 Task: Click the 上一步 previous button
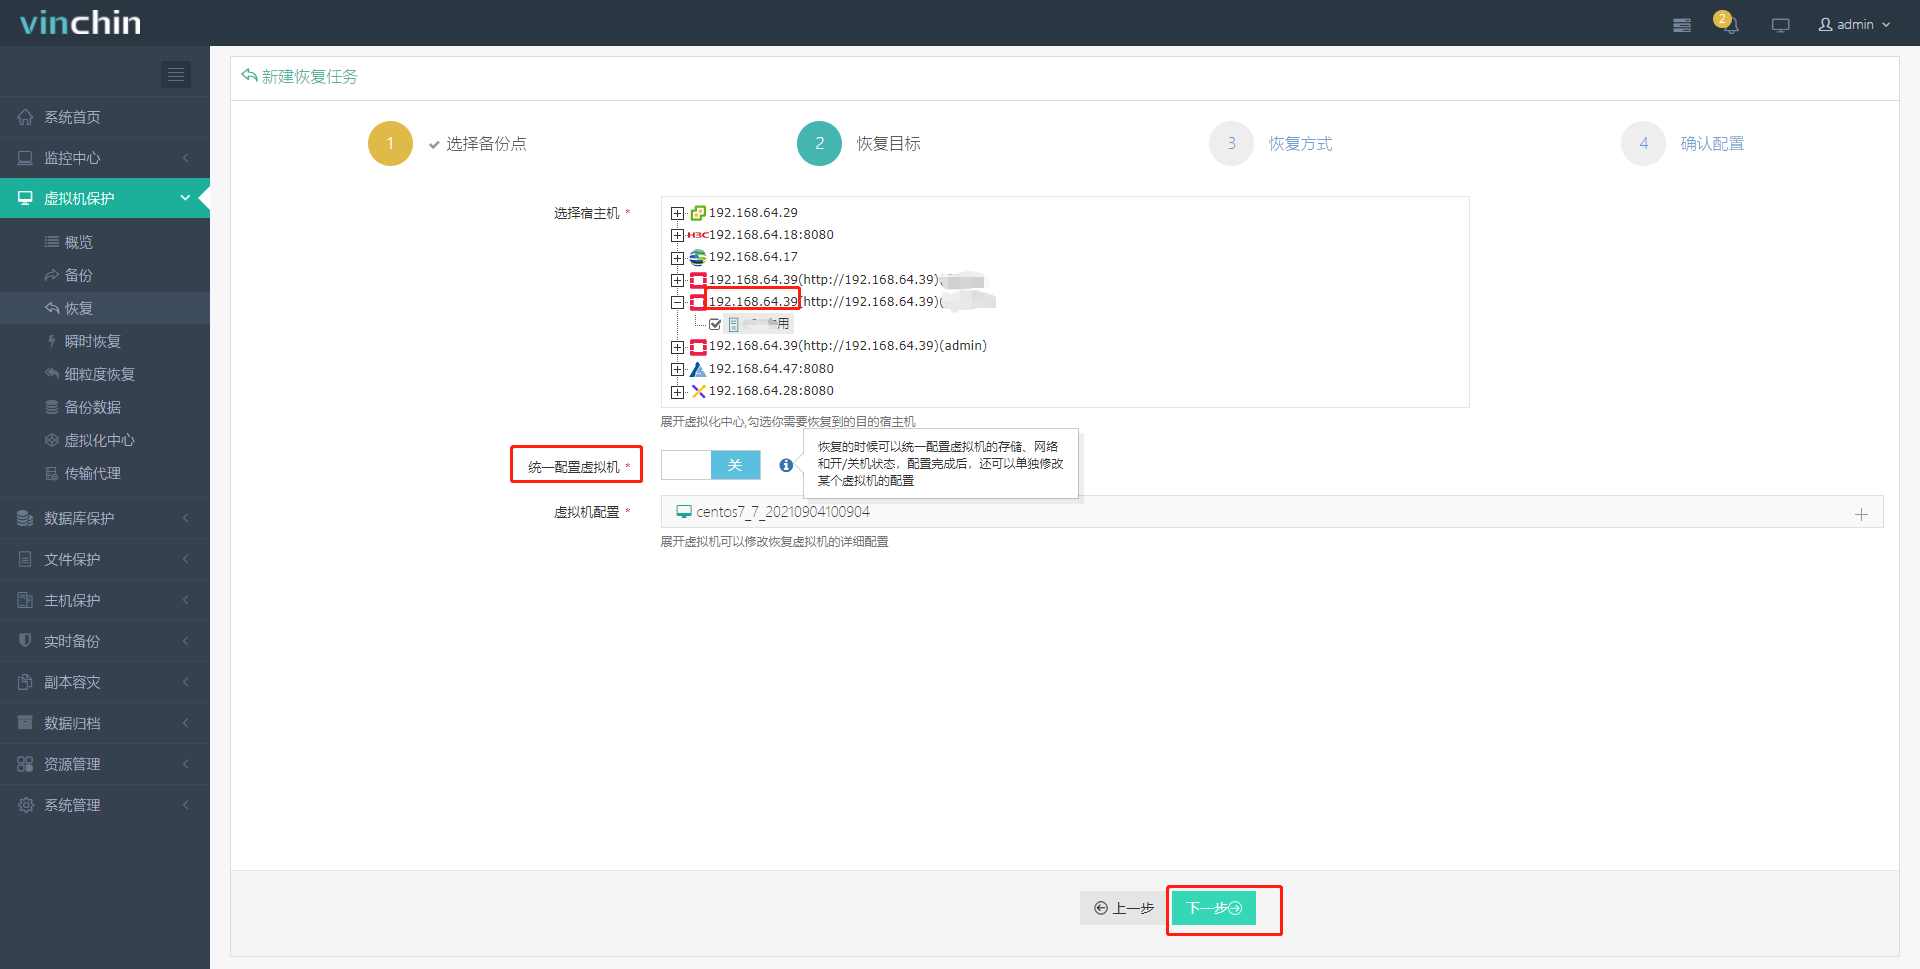pos(1122,908)
